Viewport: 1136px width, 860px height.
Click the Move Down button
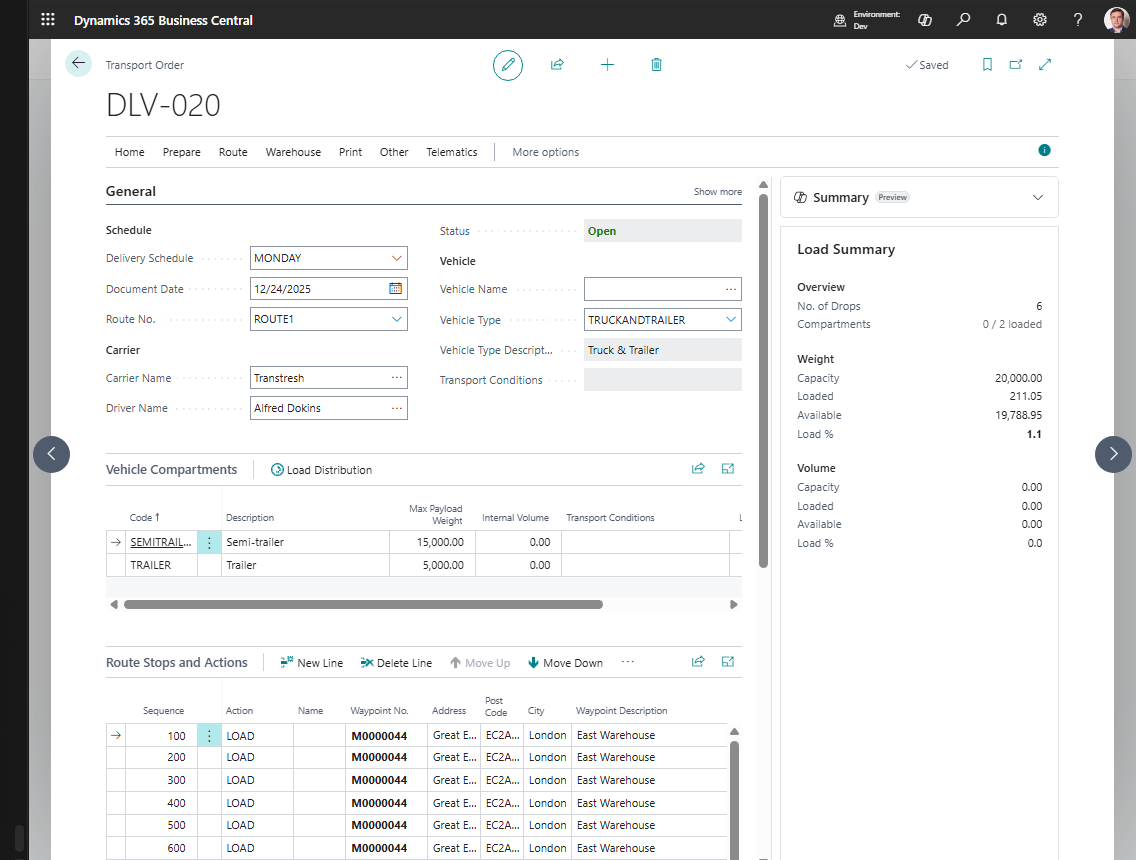565,663
